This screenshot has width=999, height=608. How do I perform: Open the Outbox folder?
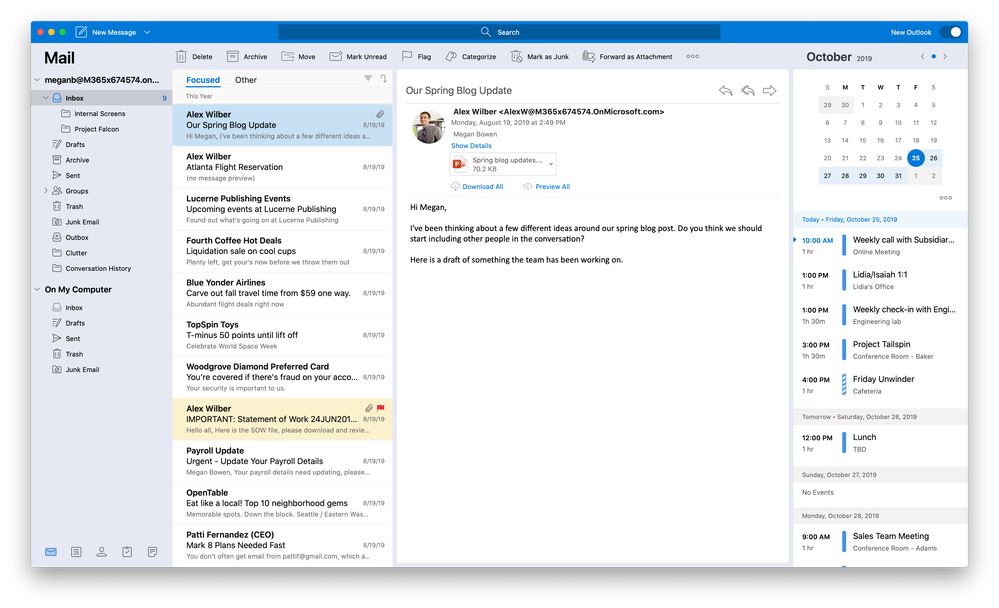point(102,238)
